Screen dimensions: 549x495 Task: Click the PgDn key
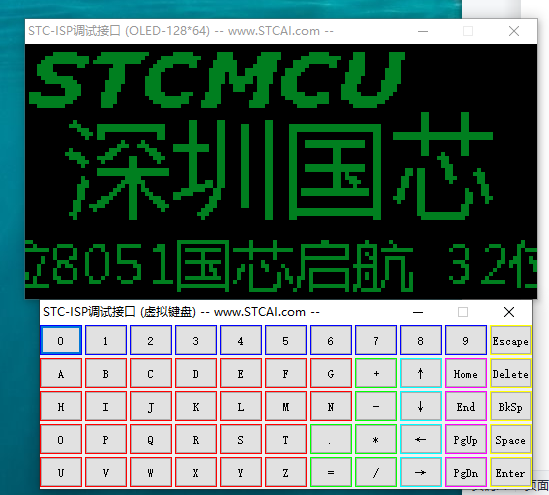[x=466, y=472]
